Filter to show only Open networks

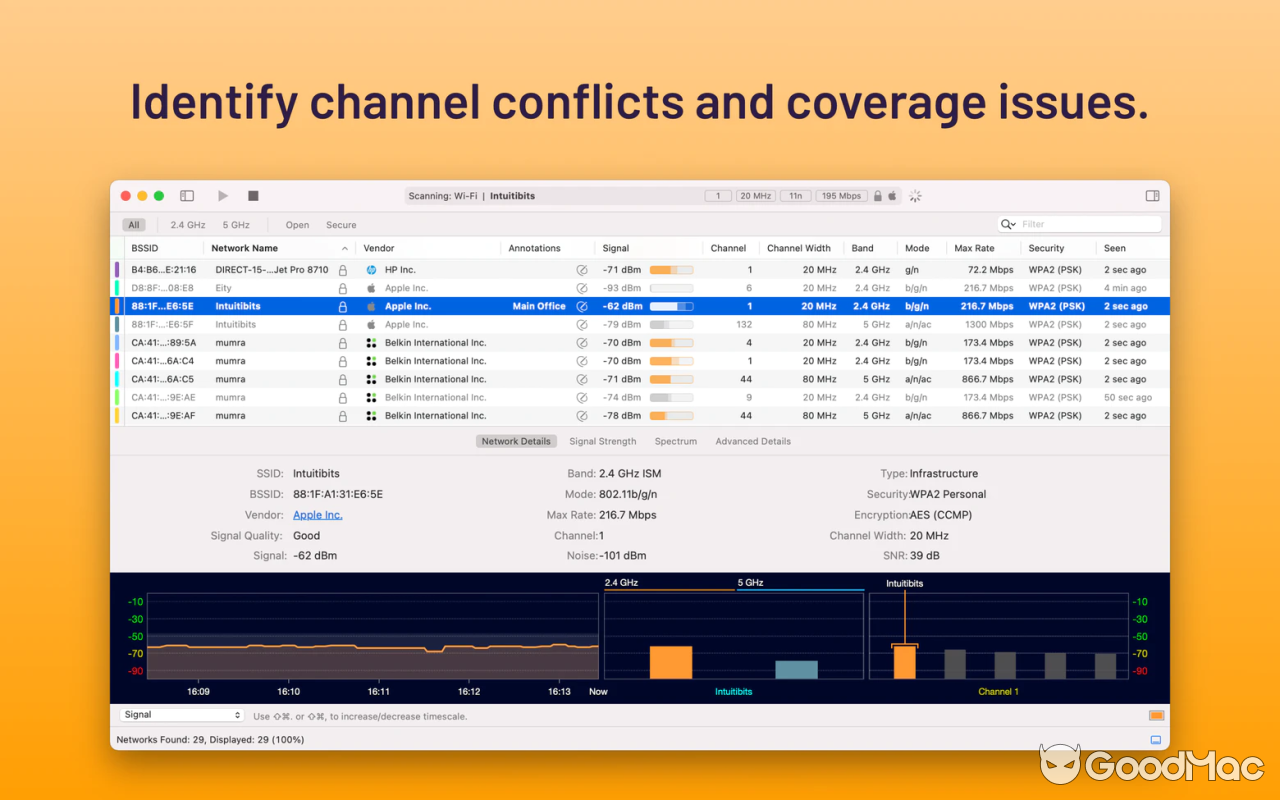[x=297, y=224]
